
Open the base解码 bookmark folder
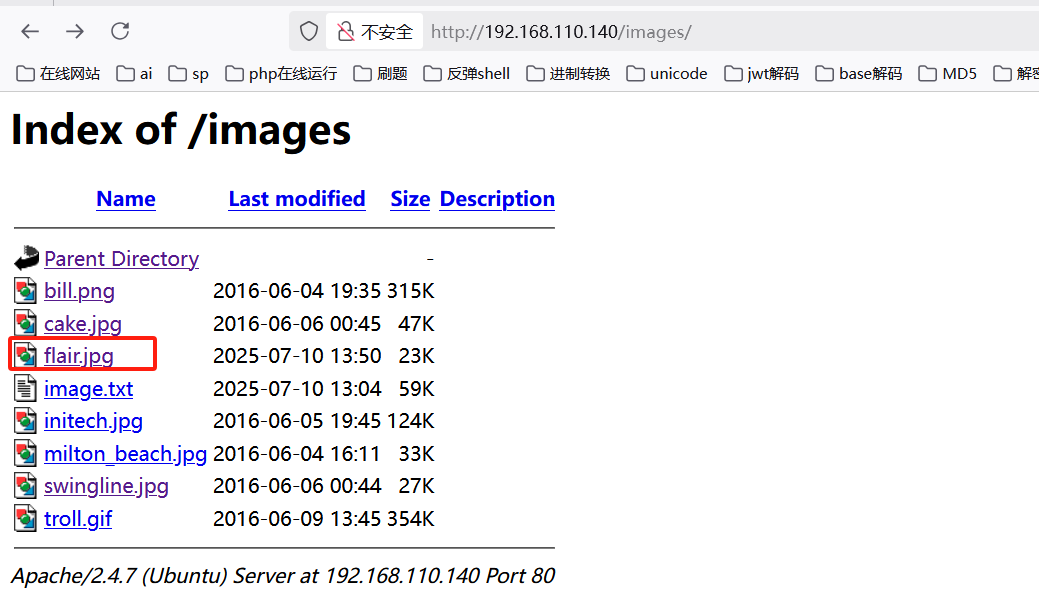coord(859,74)
